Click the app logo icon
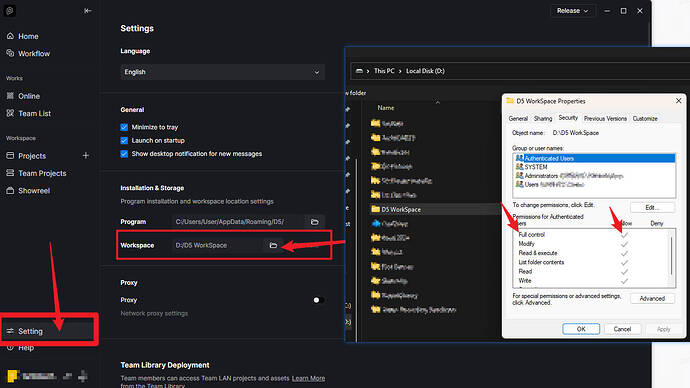The height and width of the screenshot is (388, 690). 10,11
